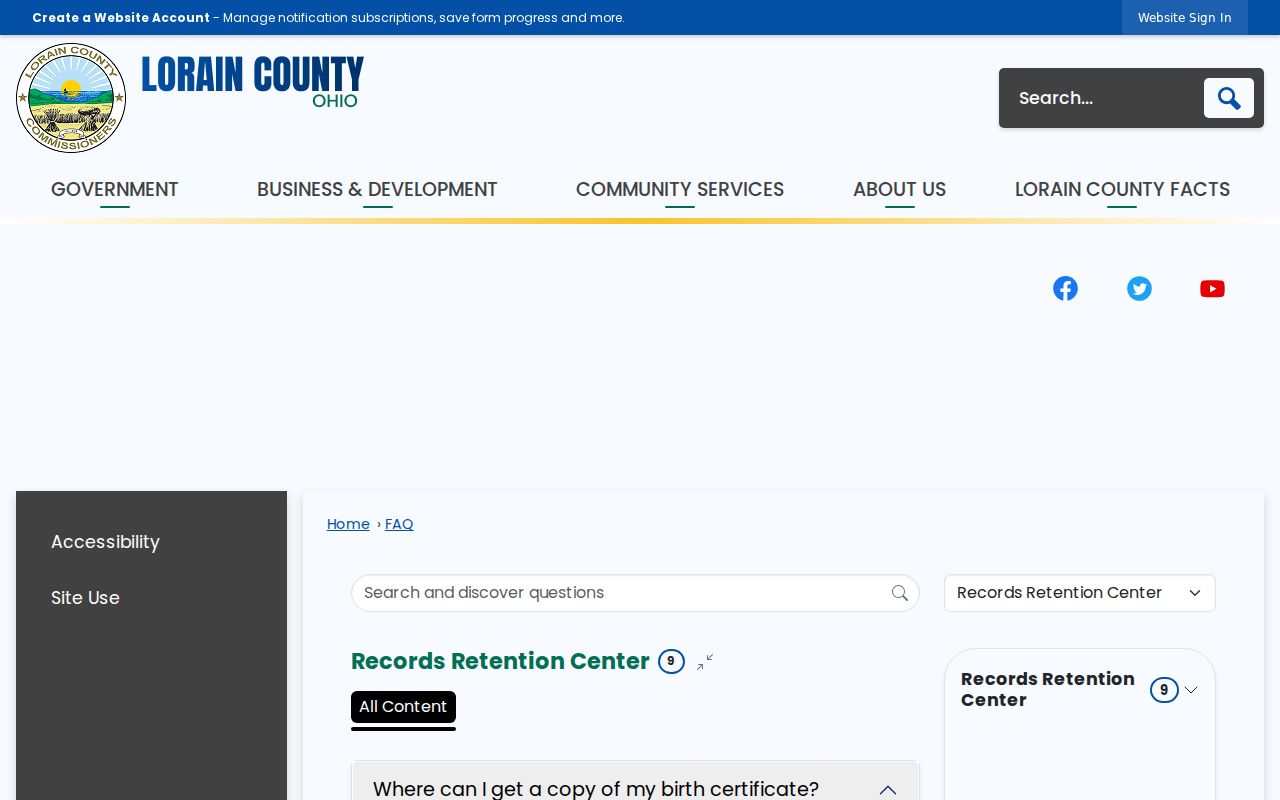Click the Records Retention Center green heading
Viewport: 1280px width, 800px height.
(x=500, y=661)
